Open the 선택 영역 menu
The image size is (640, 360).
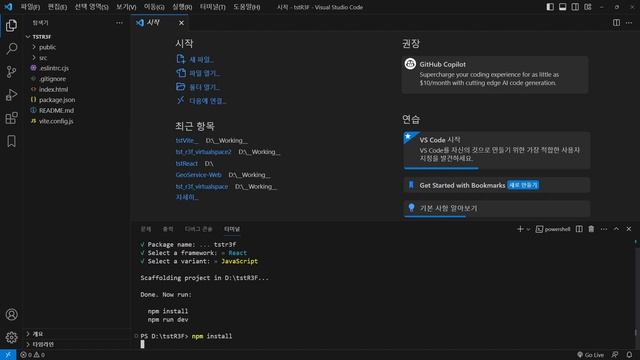(x=91, y=7)
